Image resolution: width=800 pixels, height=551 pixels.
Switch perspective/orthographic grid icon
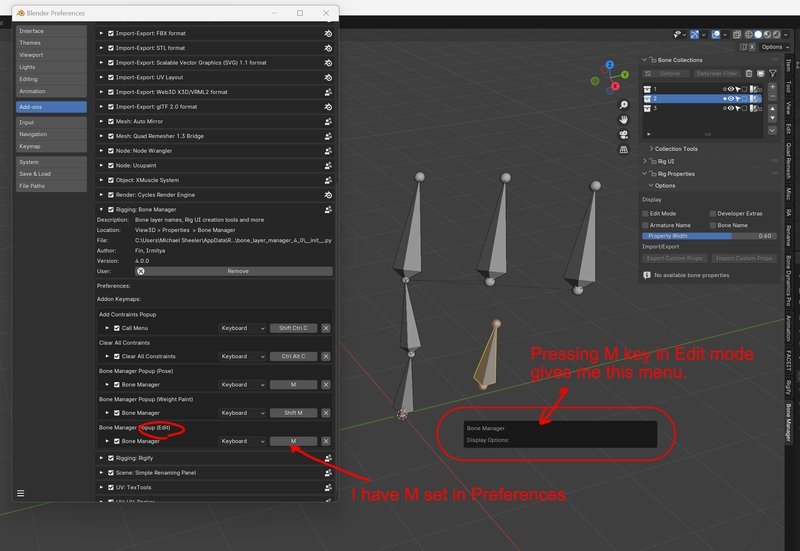click(623, 149)
